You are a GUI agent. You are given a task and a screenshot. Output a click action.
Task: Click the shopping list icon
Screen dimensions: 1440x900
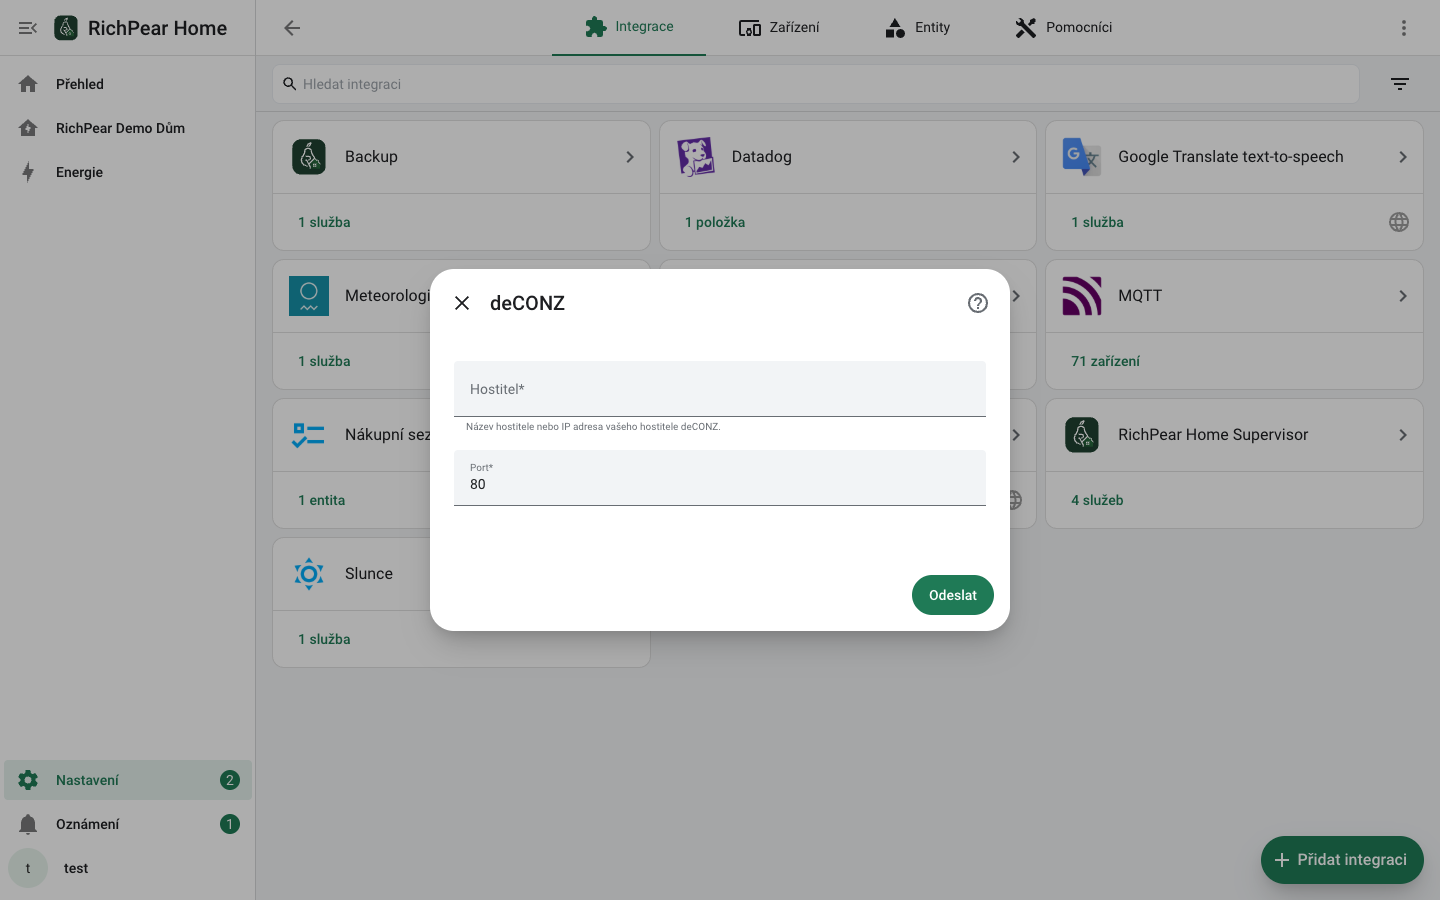pos(309,435)
